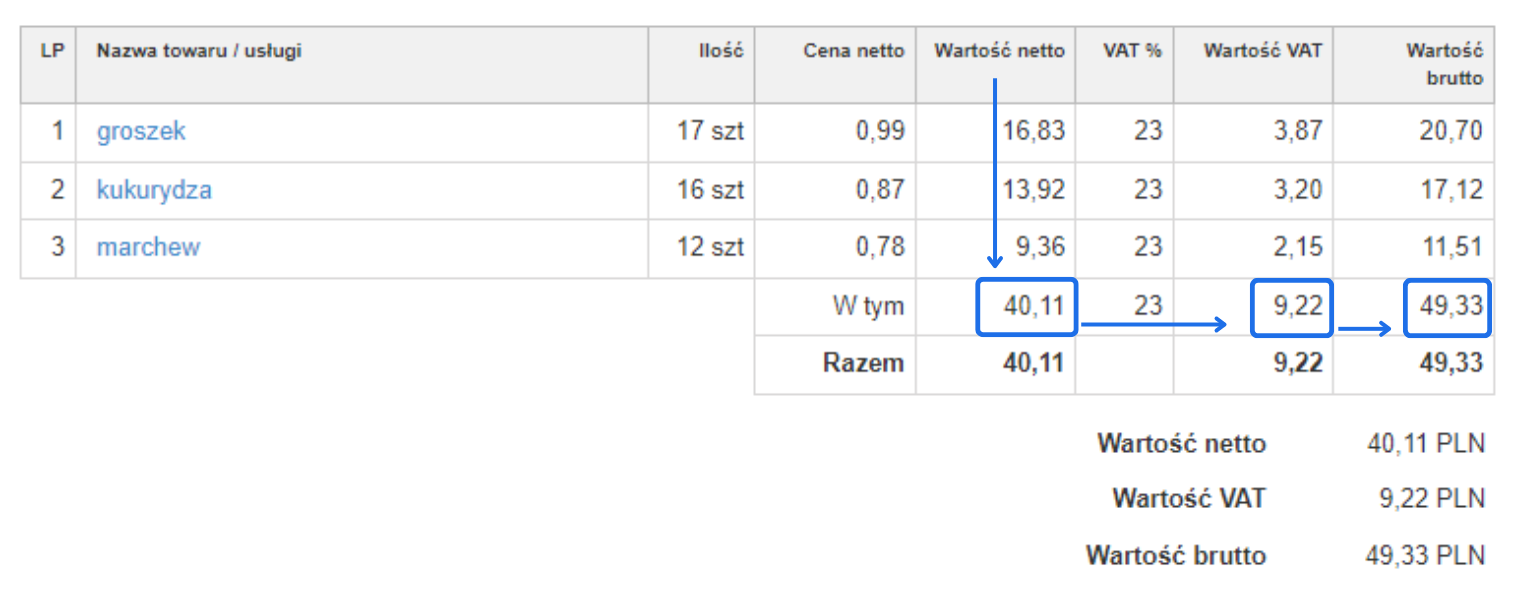Screen dimensions: 1513x594
Task: Click the 40,11 PLN net summary amount
Action: (x=1426, y=443)
